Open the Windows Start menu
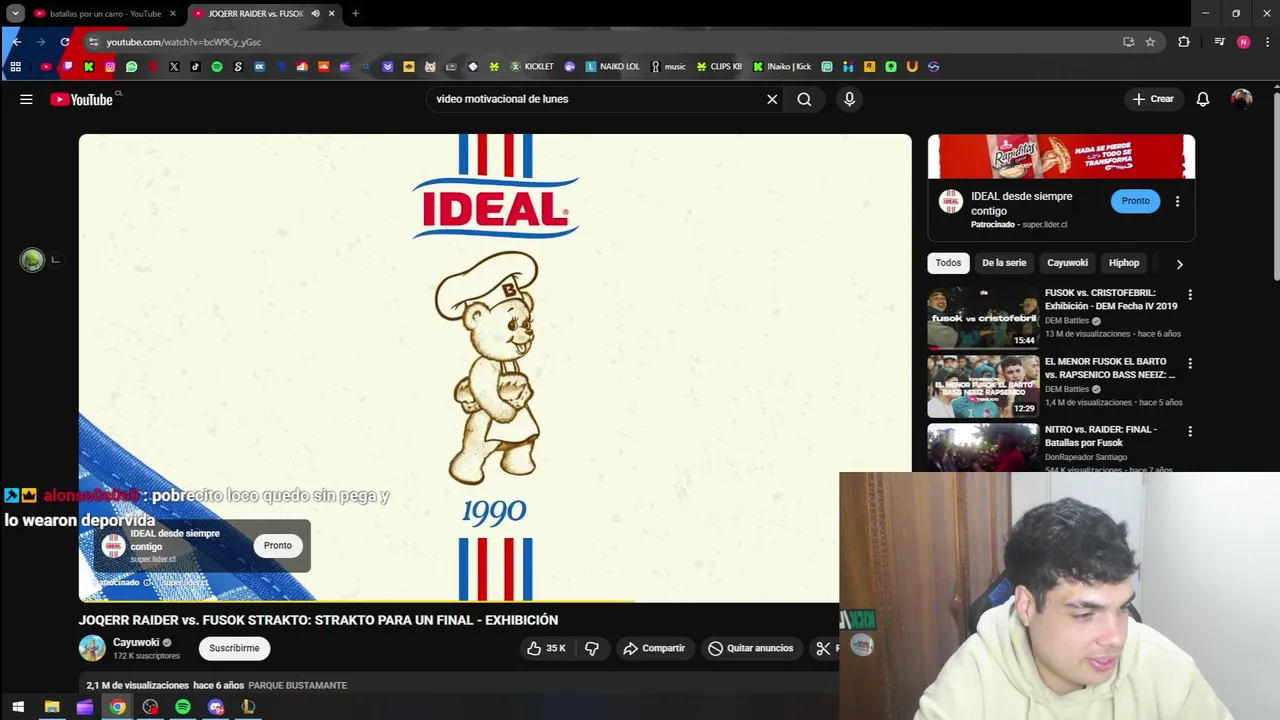Screen dimensions: 1280x720 coord(18,707)
